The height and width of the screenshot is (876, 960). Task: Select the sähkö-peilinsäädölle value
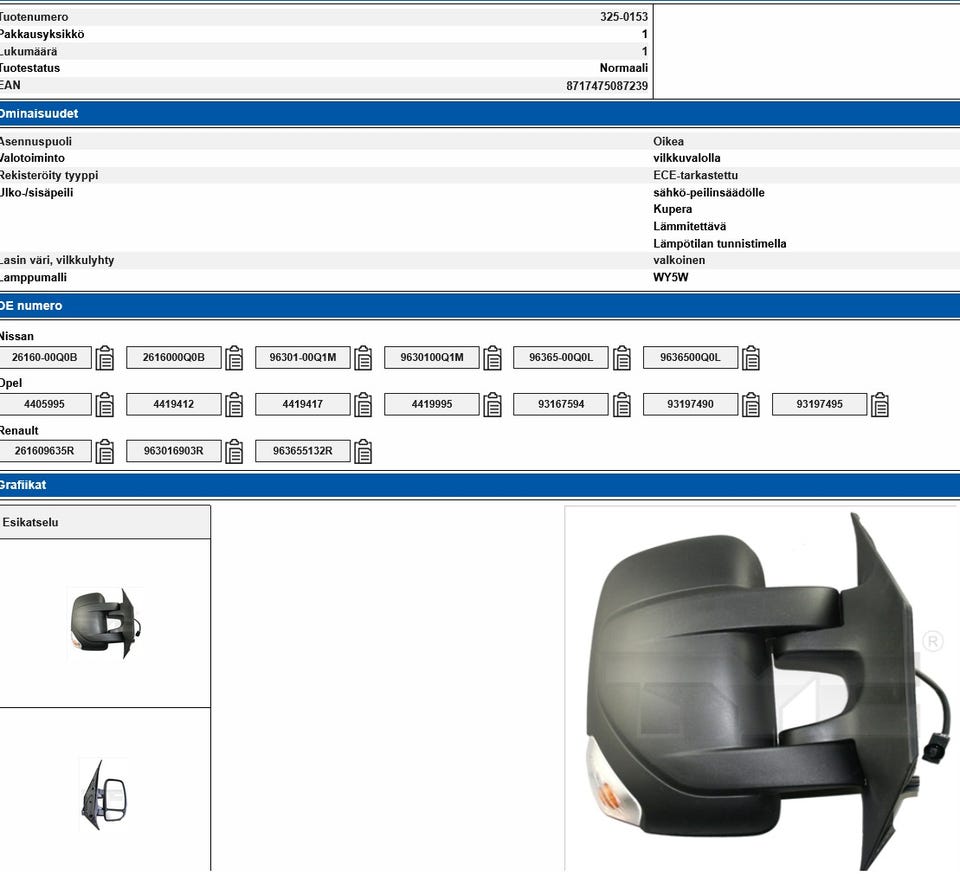708,192
